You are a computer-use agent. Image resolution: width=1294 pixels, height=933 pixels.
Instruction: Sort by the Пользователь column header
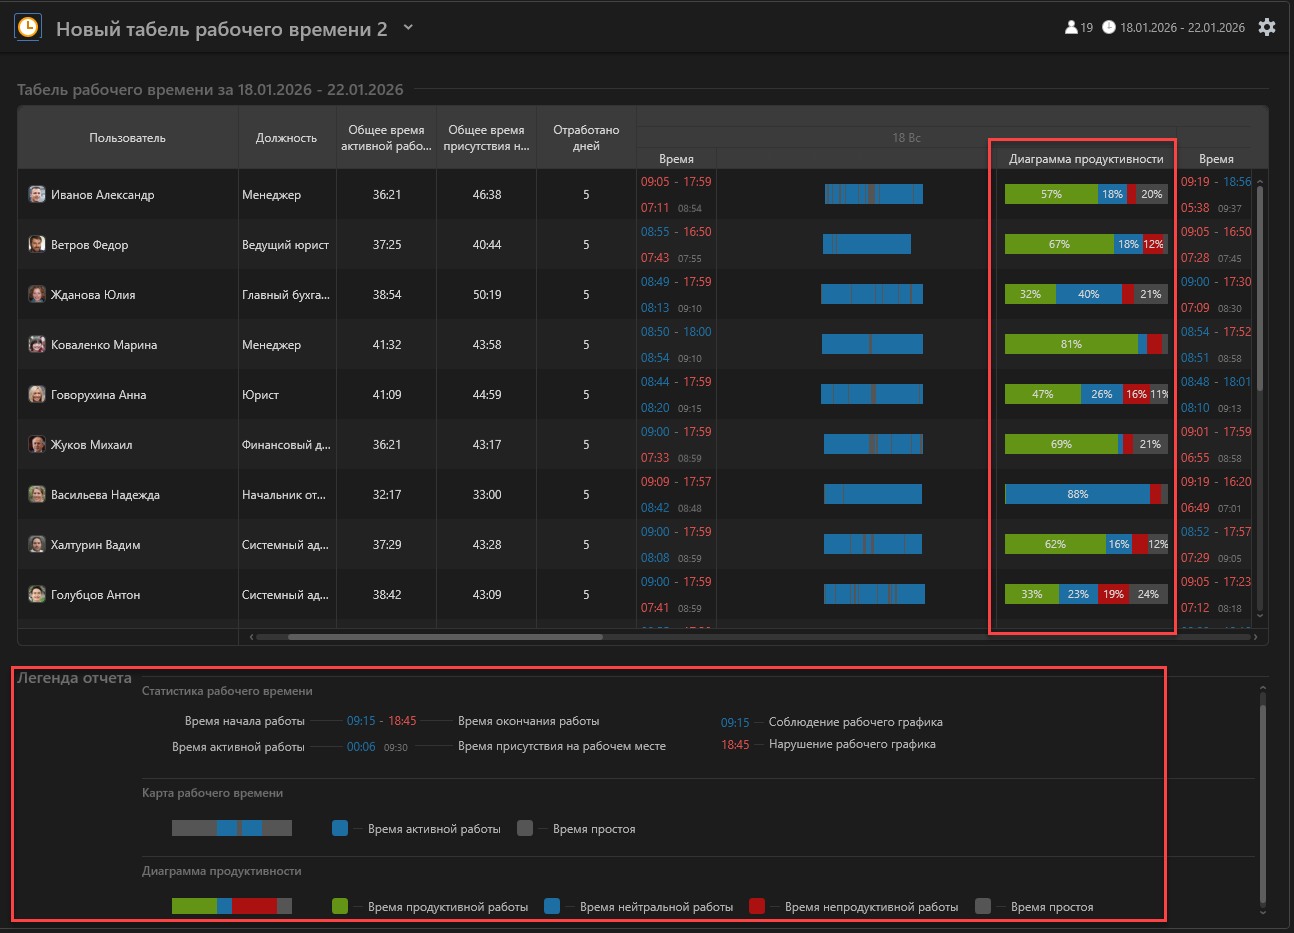(127, 138)
